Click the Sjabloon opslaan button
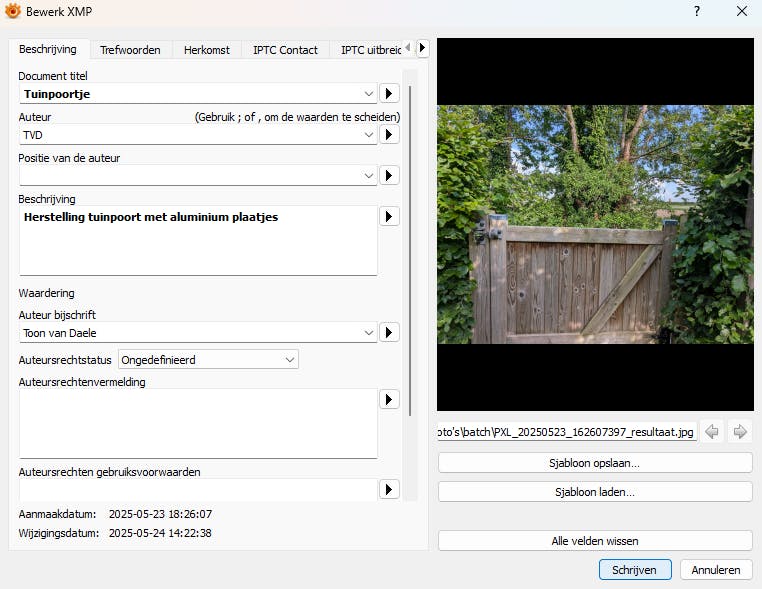 (x=595, y=463)
